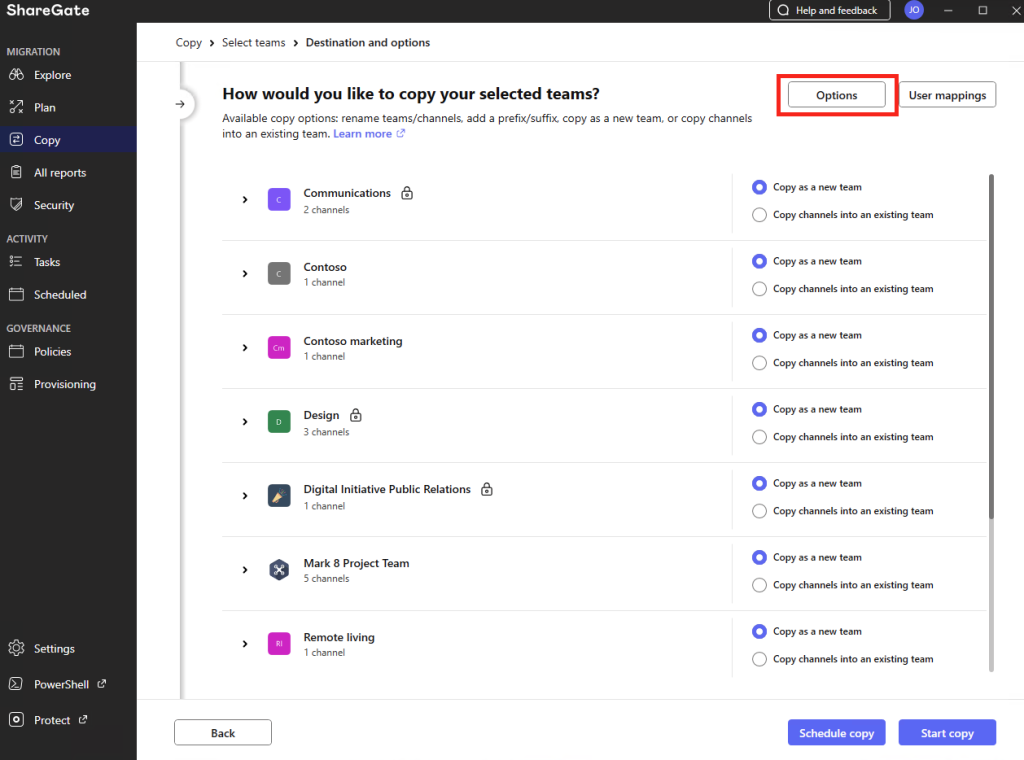The width and height of the screenshot is (1024, 760).
Task: Click the Policies icon
Action: tap(16, 351)
